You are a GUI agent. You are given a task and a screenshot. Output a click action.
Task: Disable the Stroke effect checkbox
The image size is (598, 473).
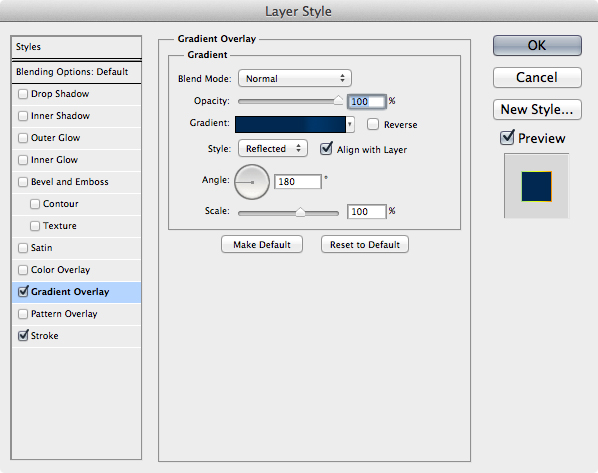click(x=23, y=336)
